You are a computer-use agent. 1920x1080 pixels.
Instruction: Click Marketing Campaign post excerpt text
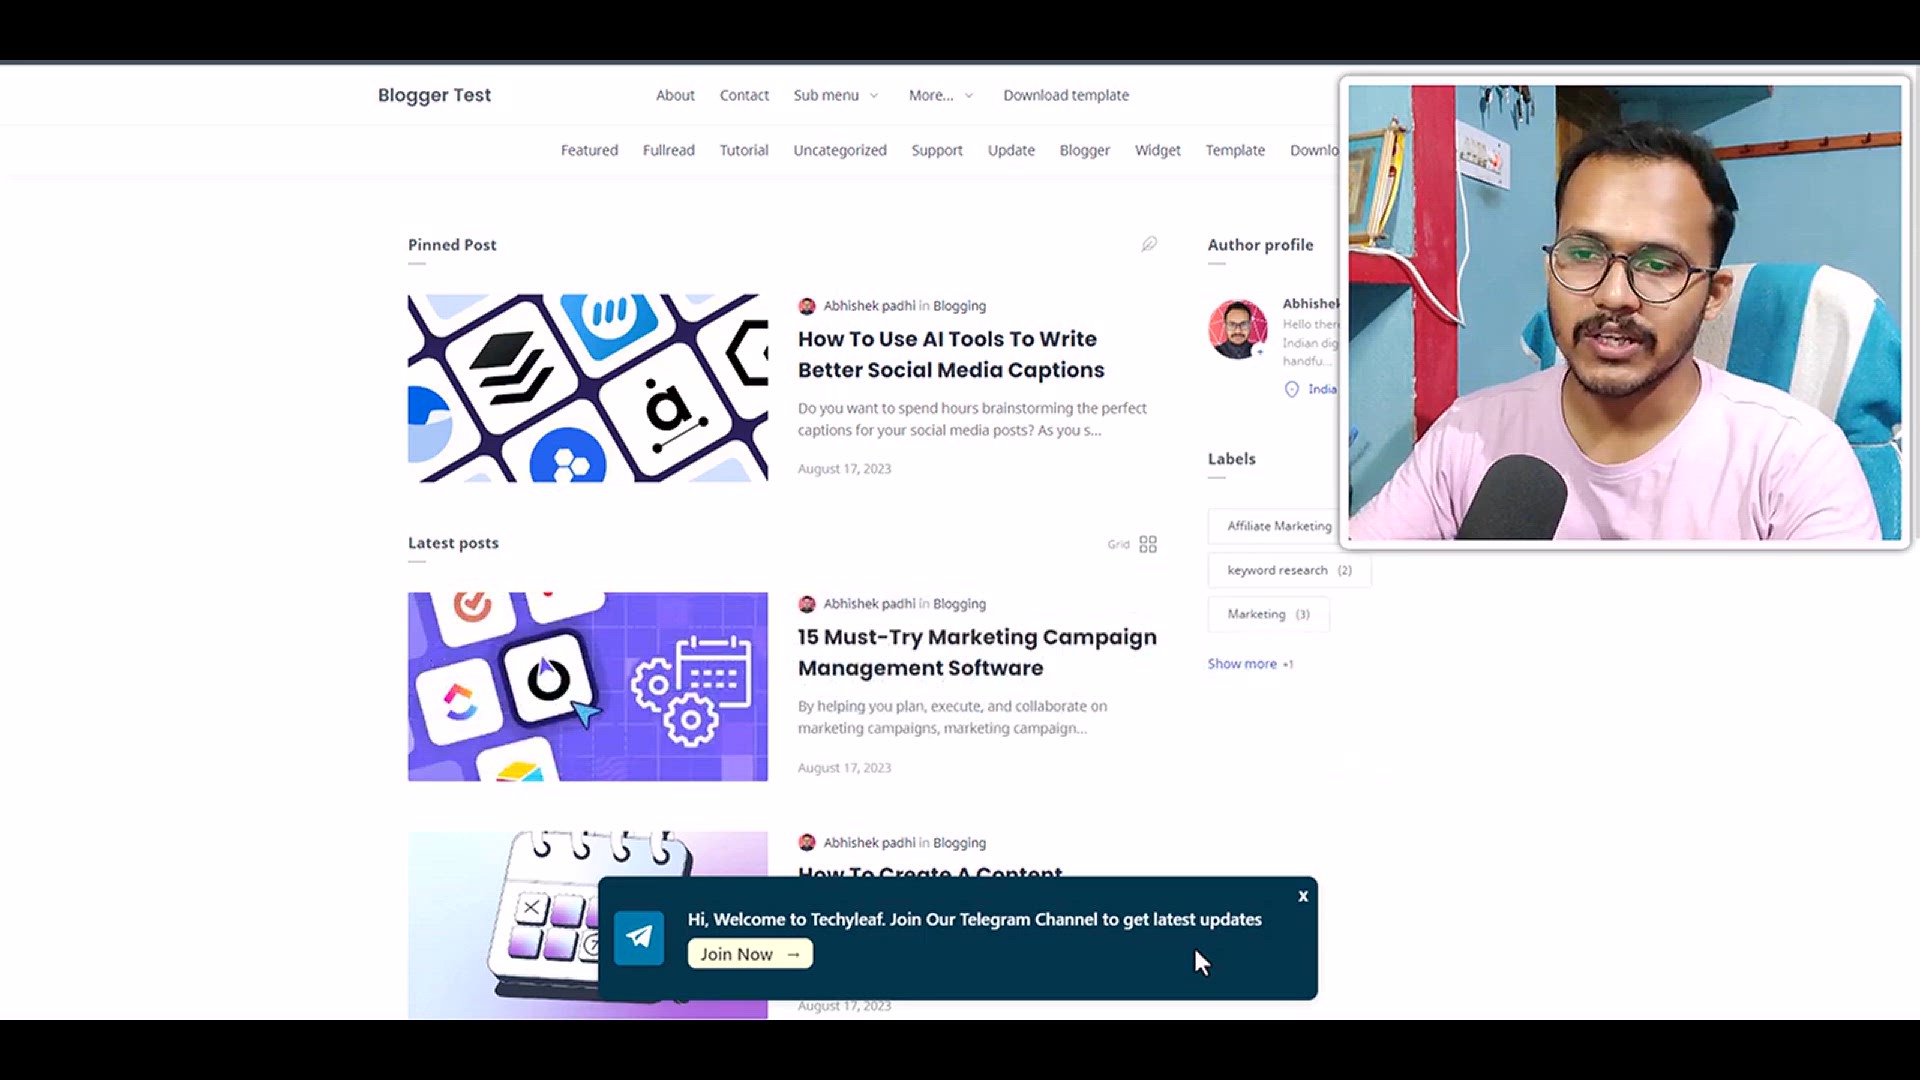click(952, 717)
